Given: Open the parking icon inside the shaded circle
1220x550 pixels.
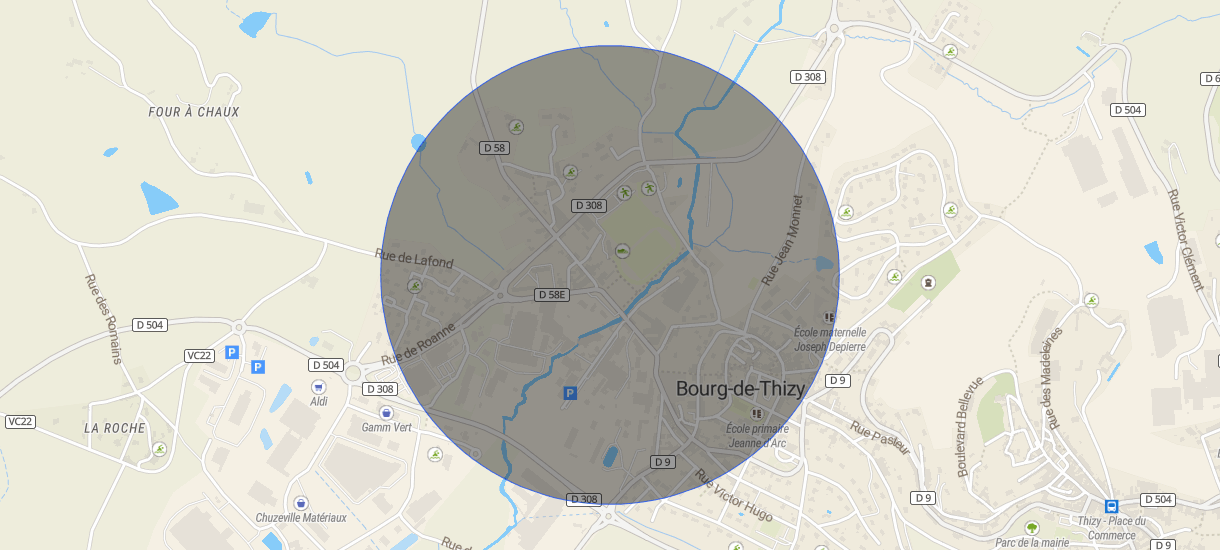Looking at the screenshot, I should click(570, 393).
